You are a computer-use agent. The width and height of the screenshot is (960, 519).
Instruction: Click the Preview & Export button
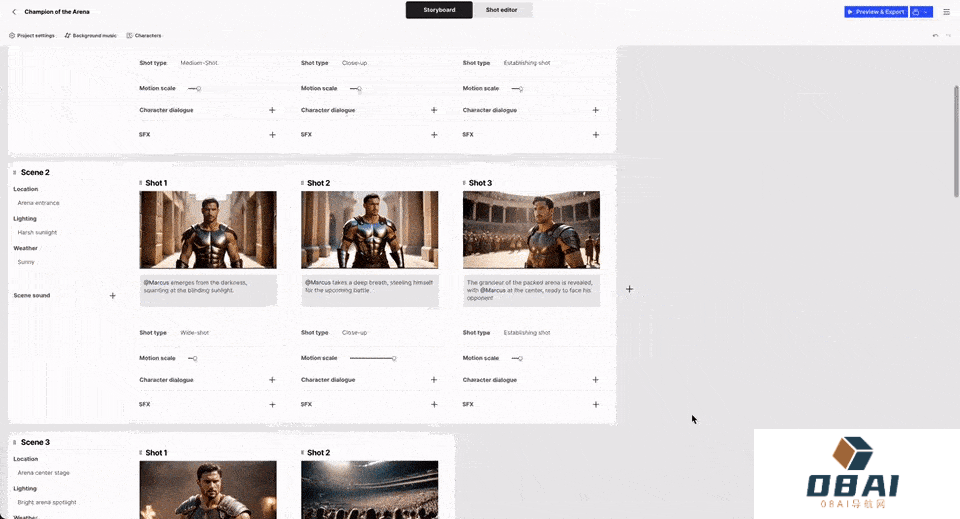875,12
